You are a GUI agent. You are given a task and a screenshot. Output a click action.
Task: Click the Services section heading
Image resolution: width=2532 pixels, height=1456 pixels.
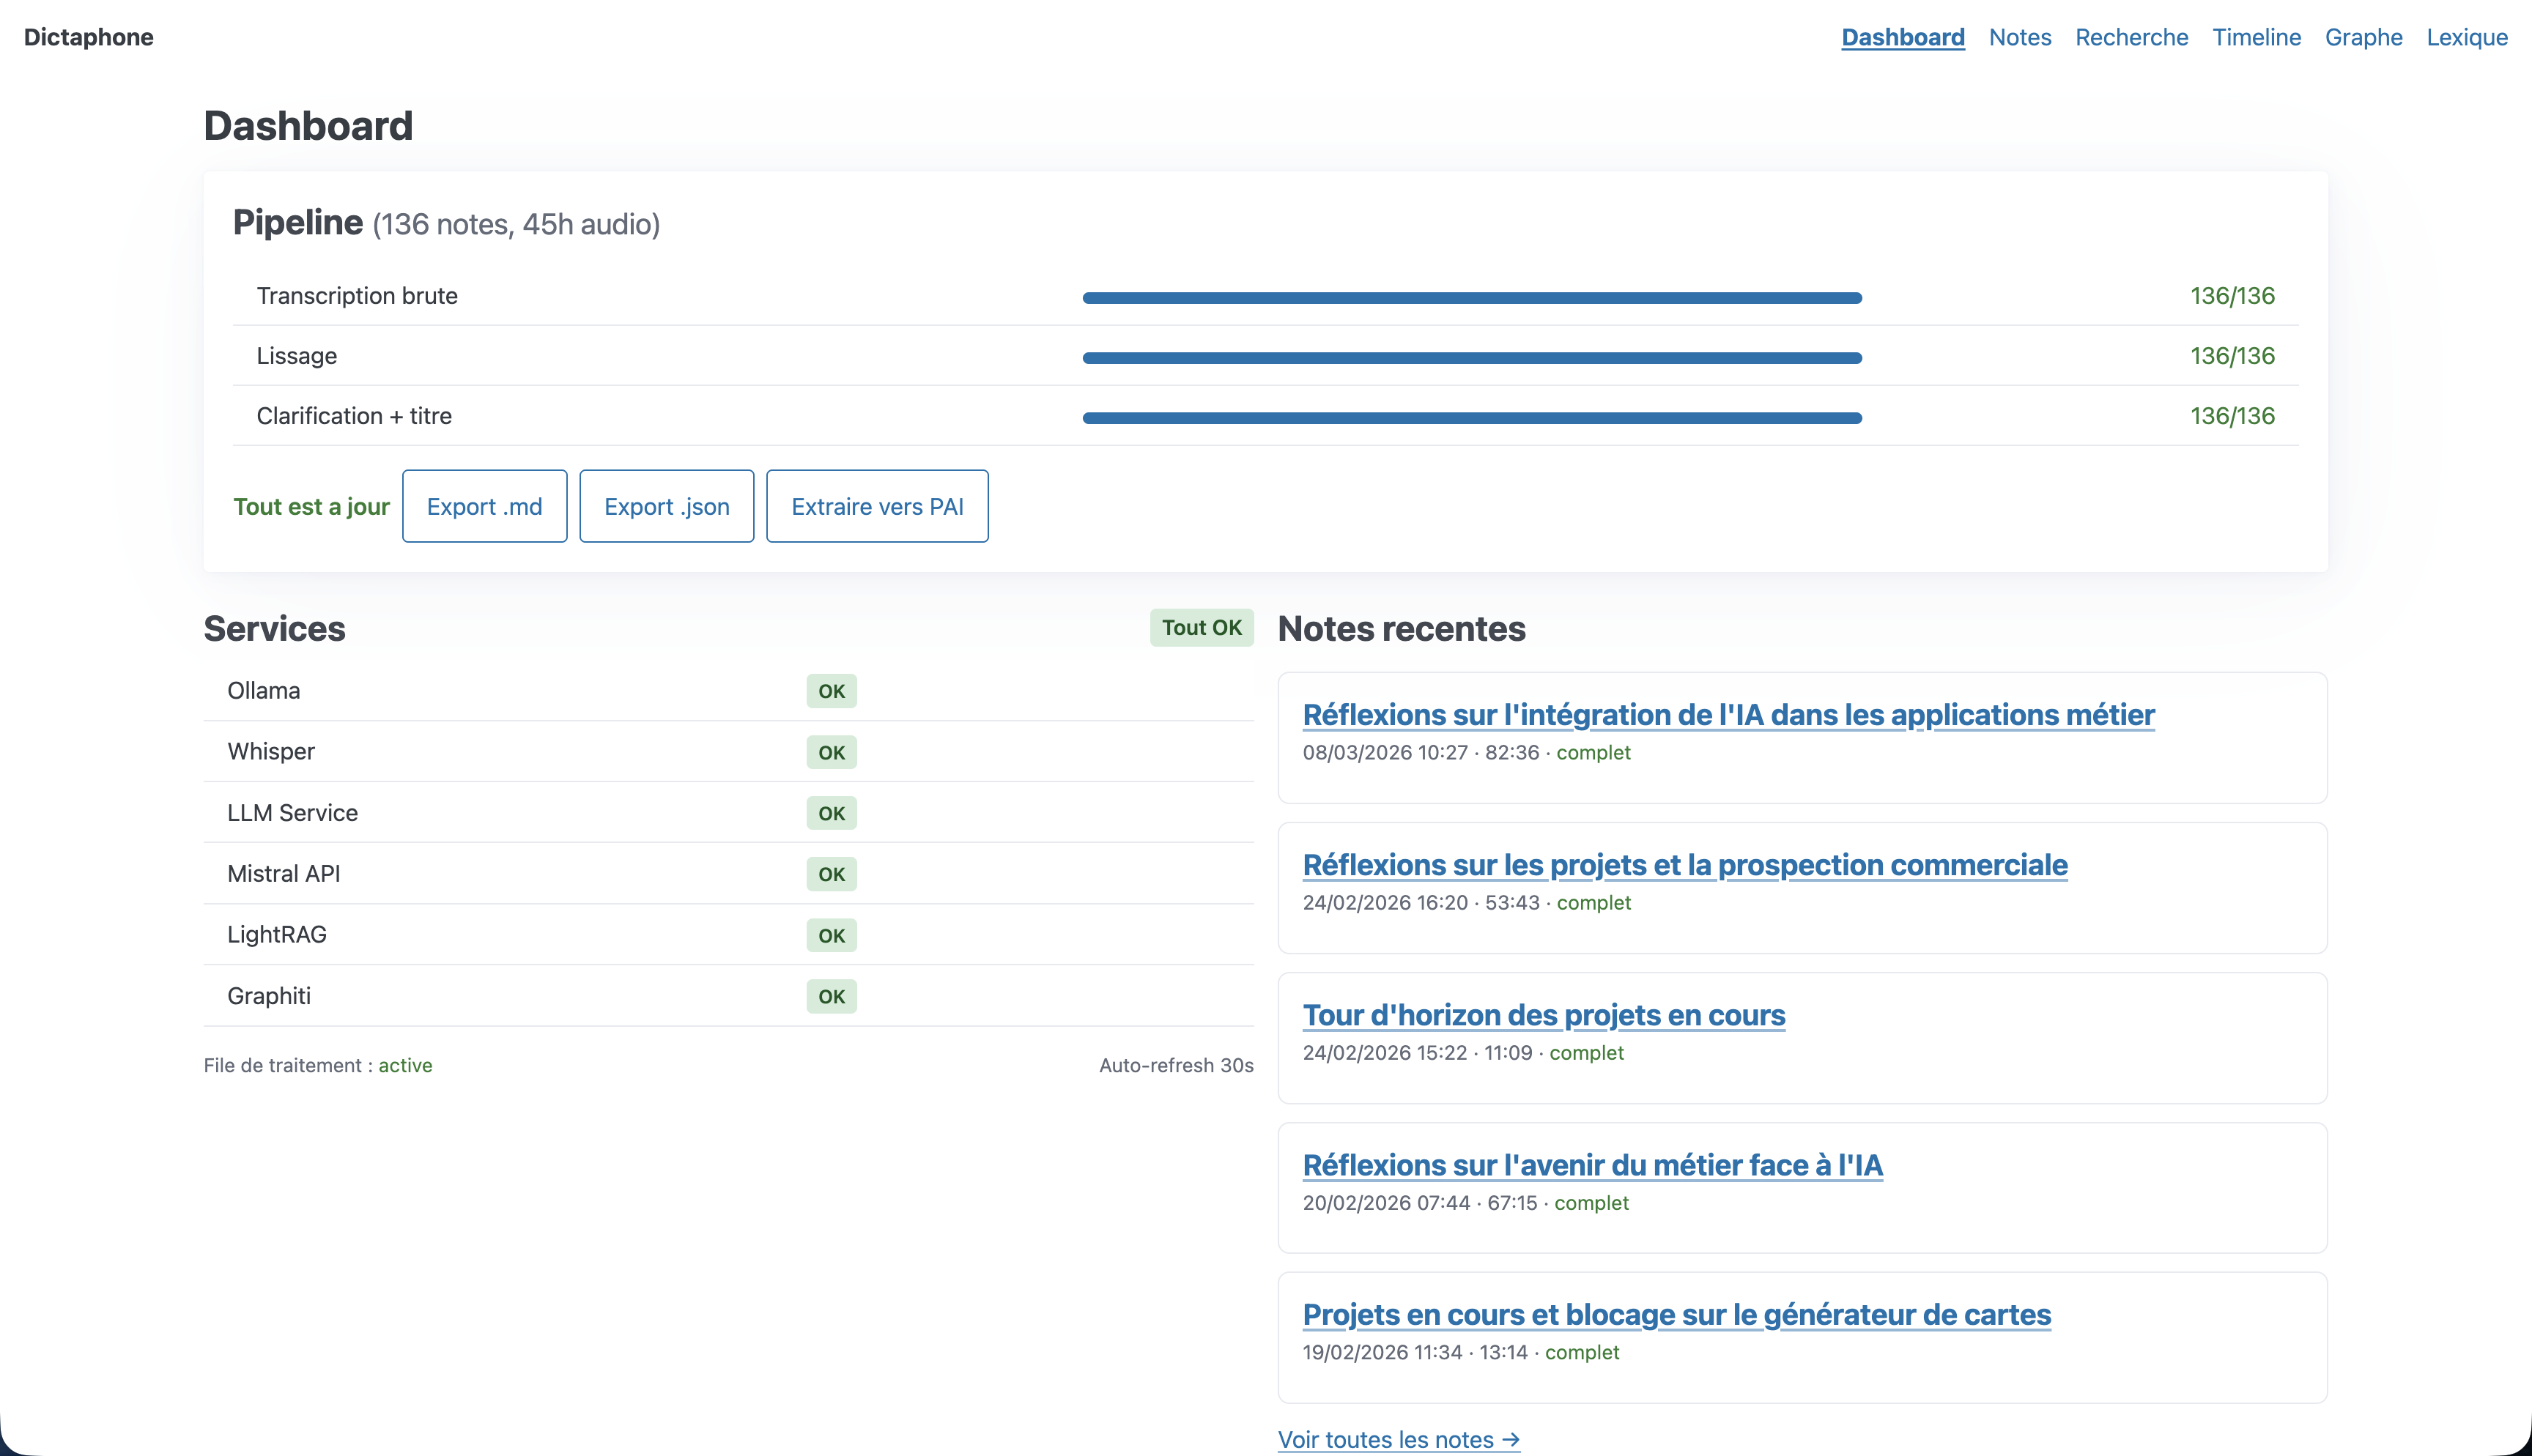(x=275, y=629)
